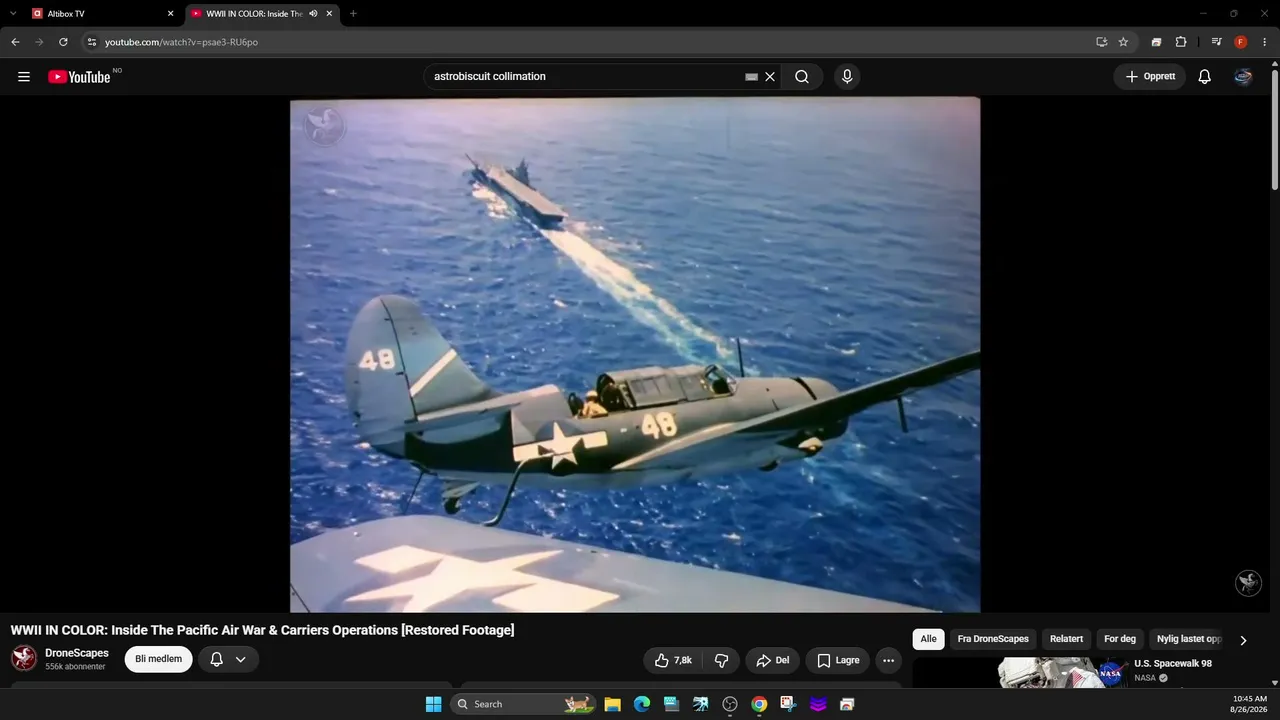The height and width of the screenshot is (720, 1280).
Task: Dislike the video with thumbs down
Action: click(721, 660)
